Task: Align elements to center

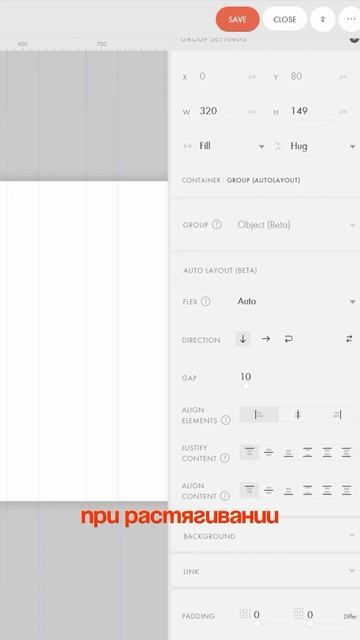Action: tap(298, 415)
